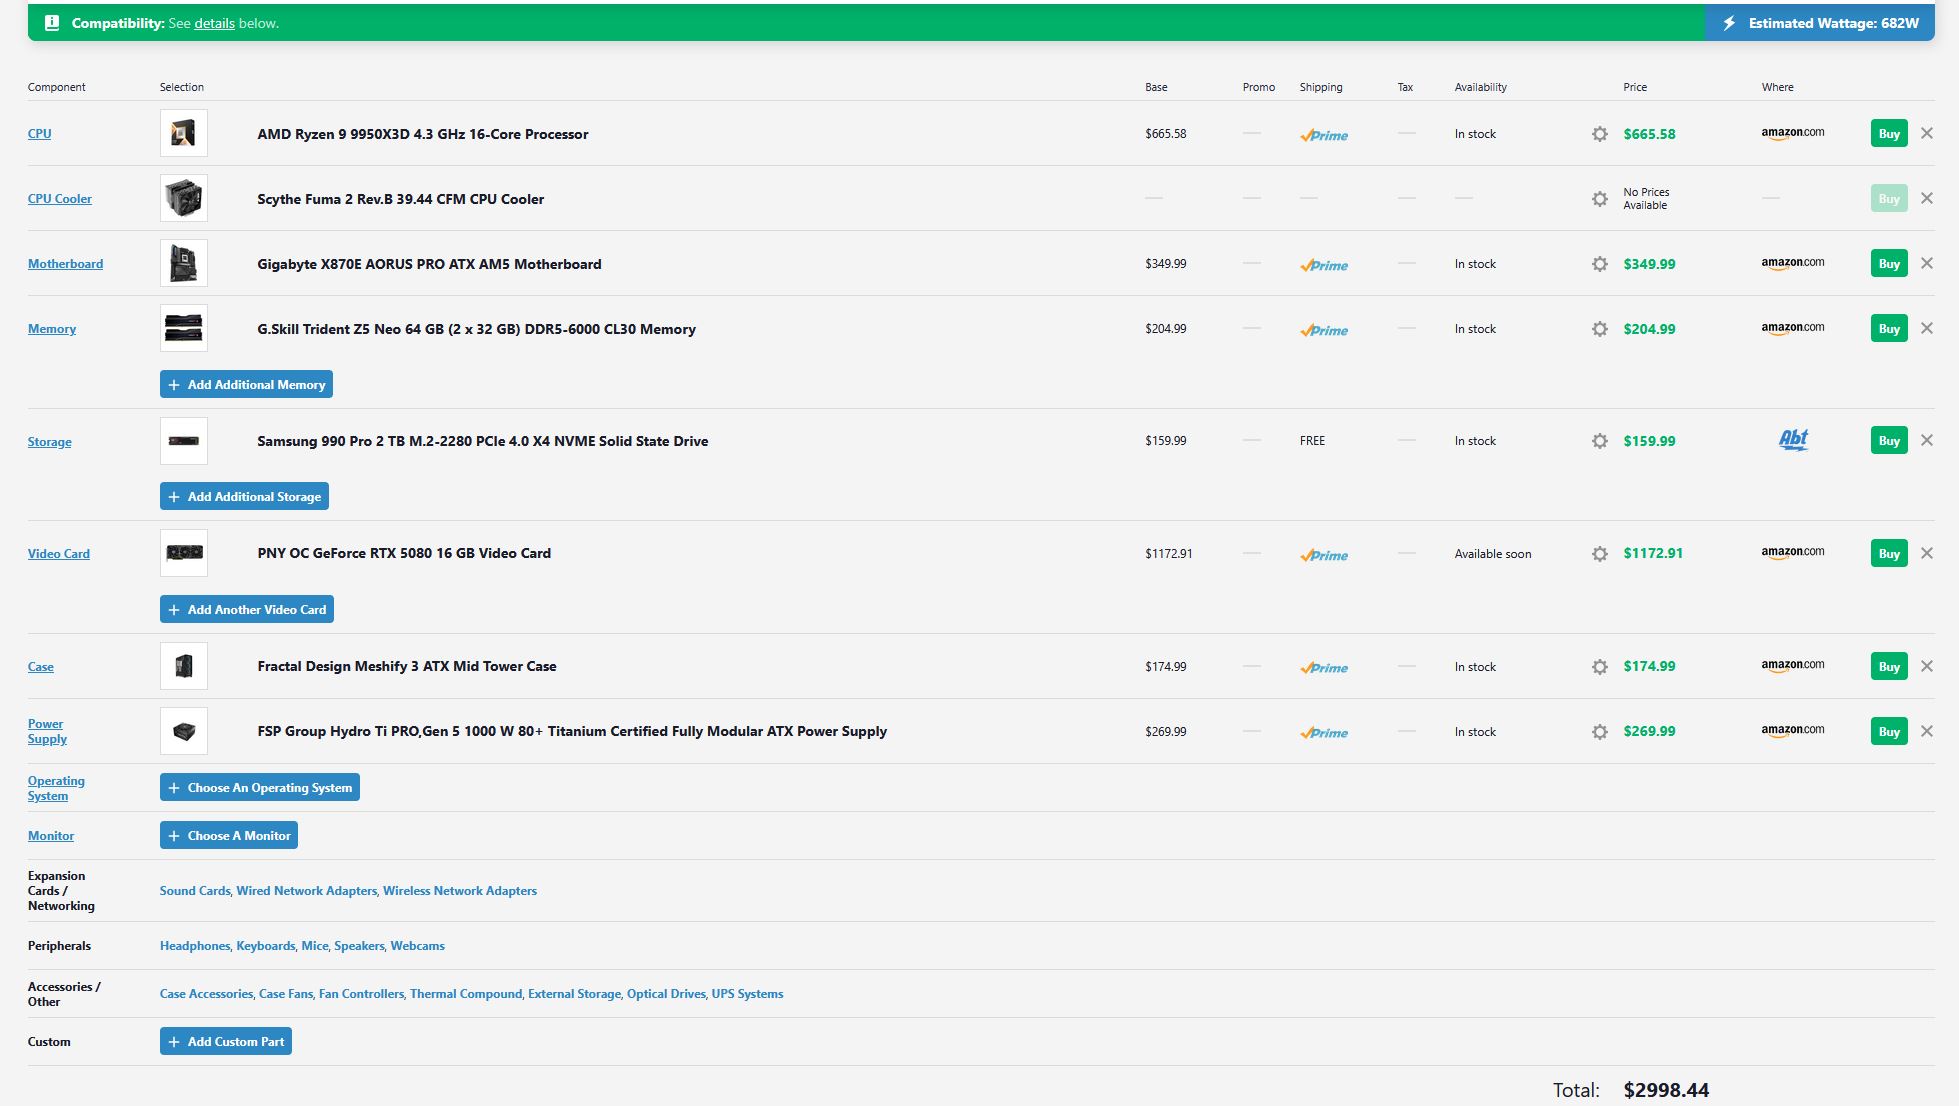Browse Thermal Compound accessories link
This screenshot has height=1106, width=1959.
pos(466,993)
